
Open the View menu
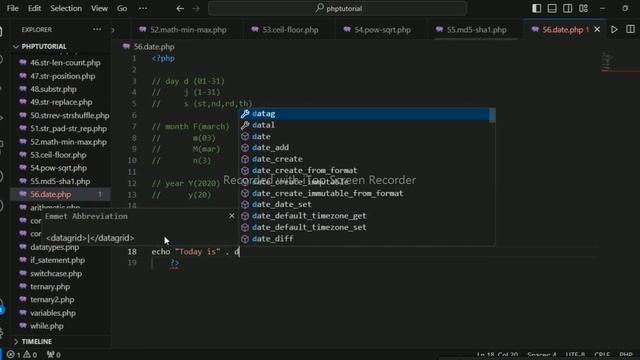99,8
